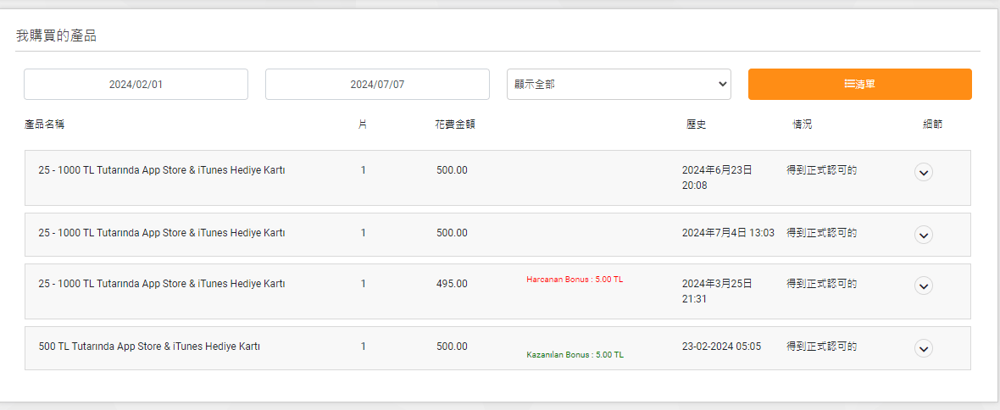Image resolution: width=1000 pixels, height=410 pixels.
Task: Open the 顯示全部 filter dropdown
Action: (x=619, y=84)
